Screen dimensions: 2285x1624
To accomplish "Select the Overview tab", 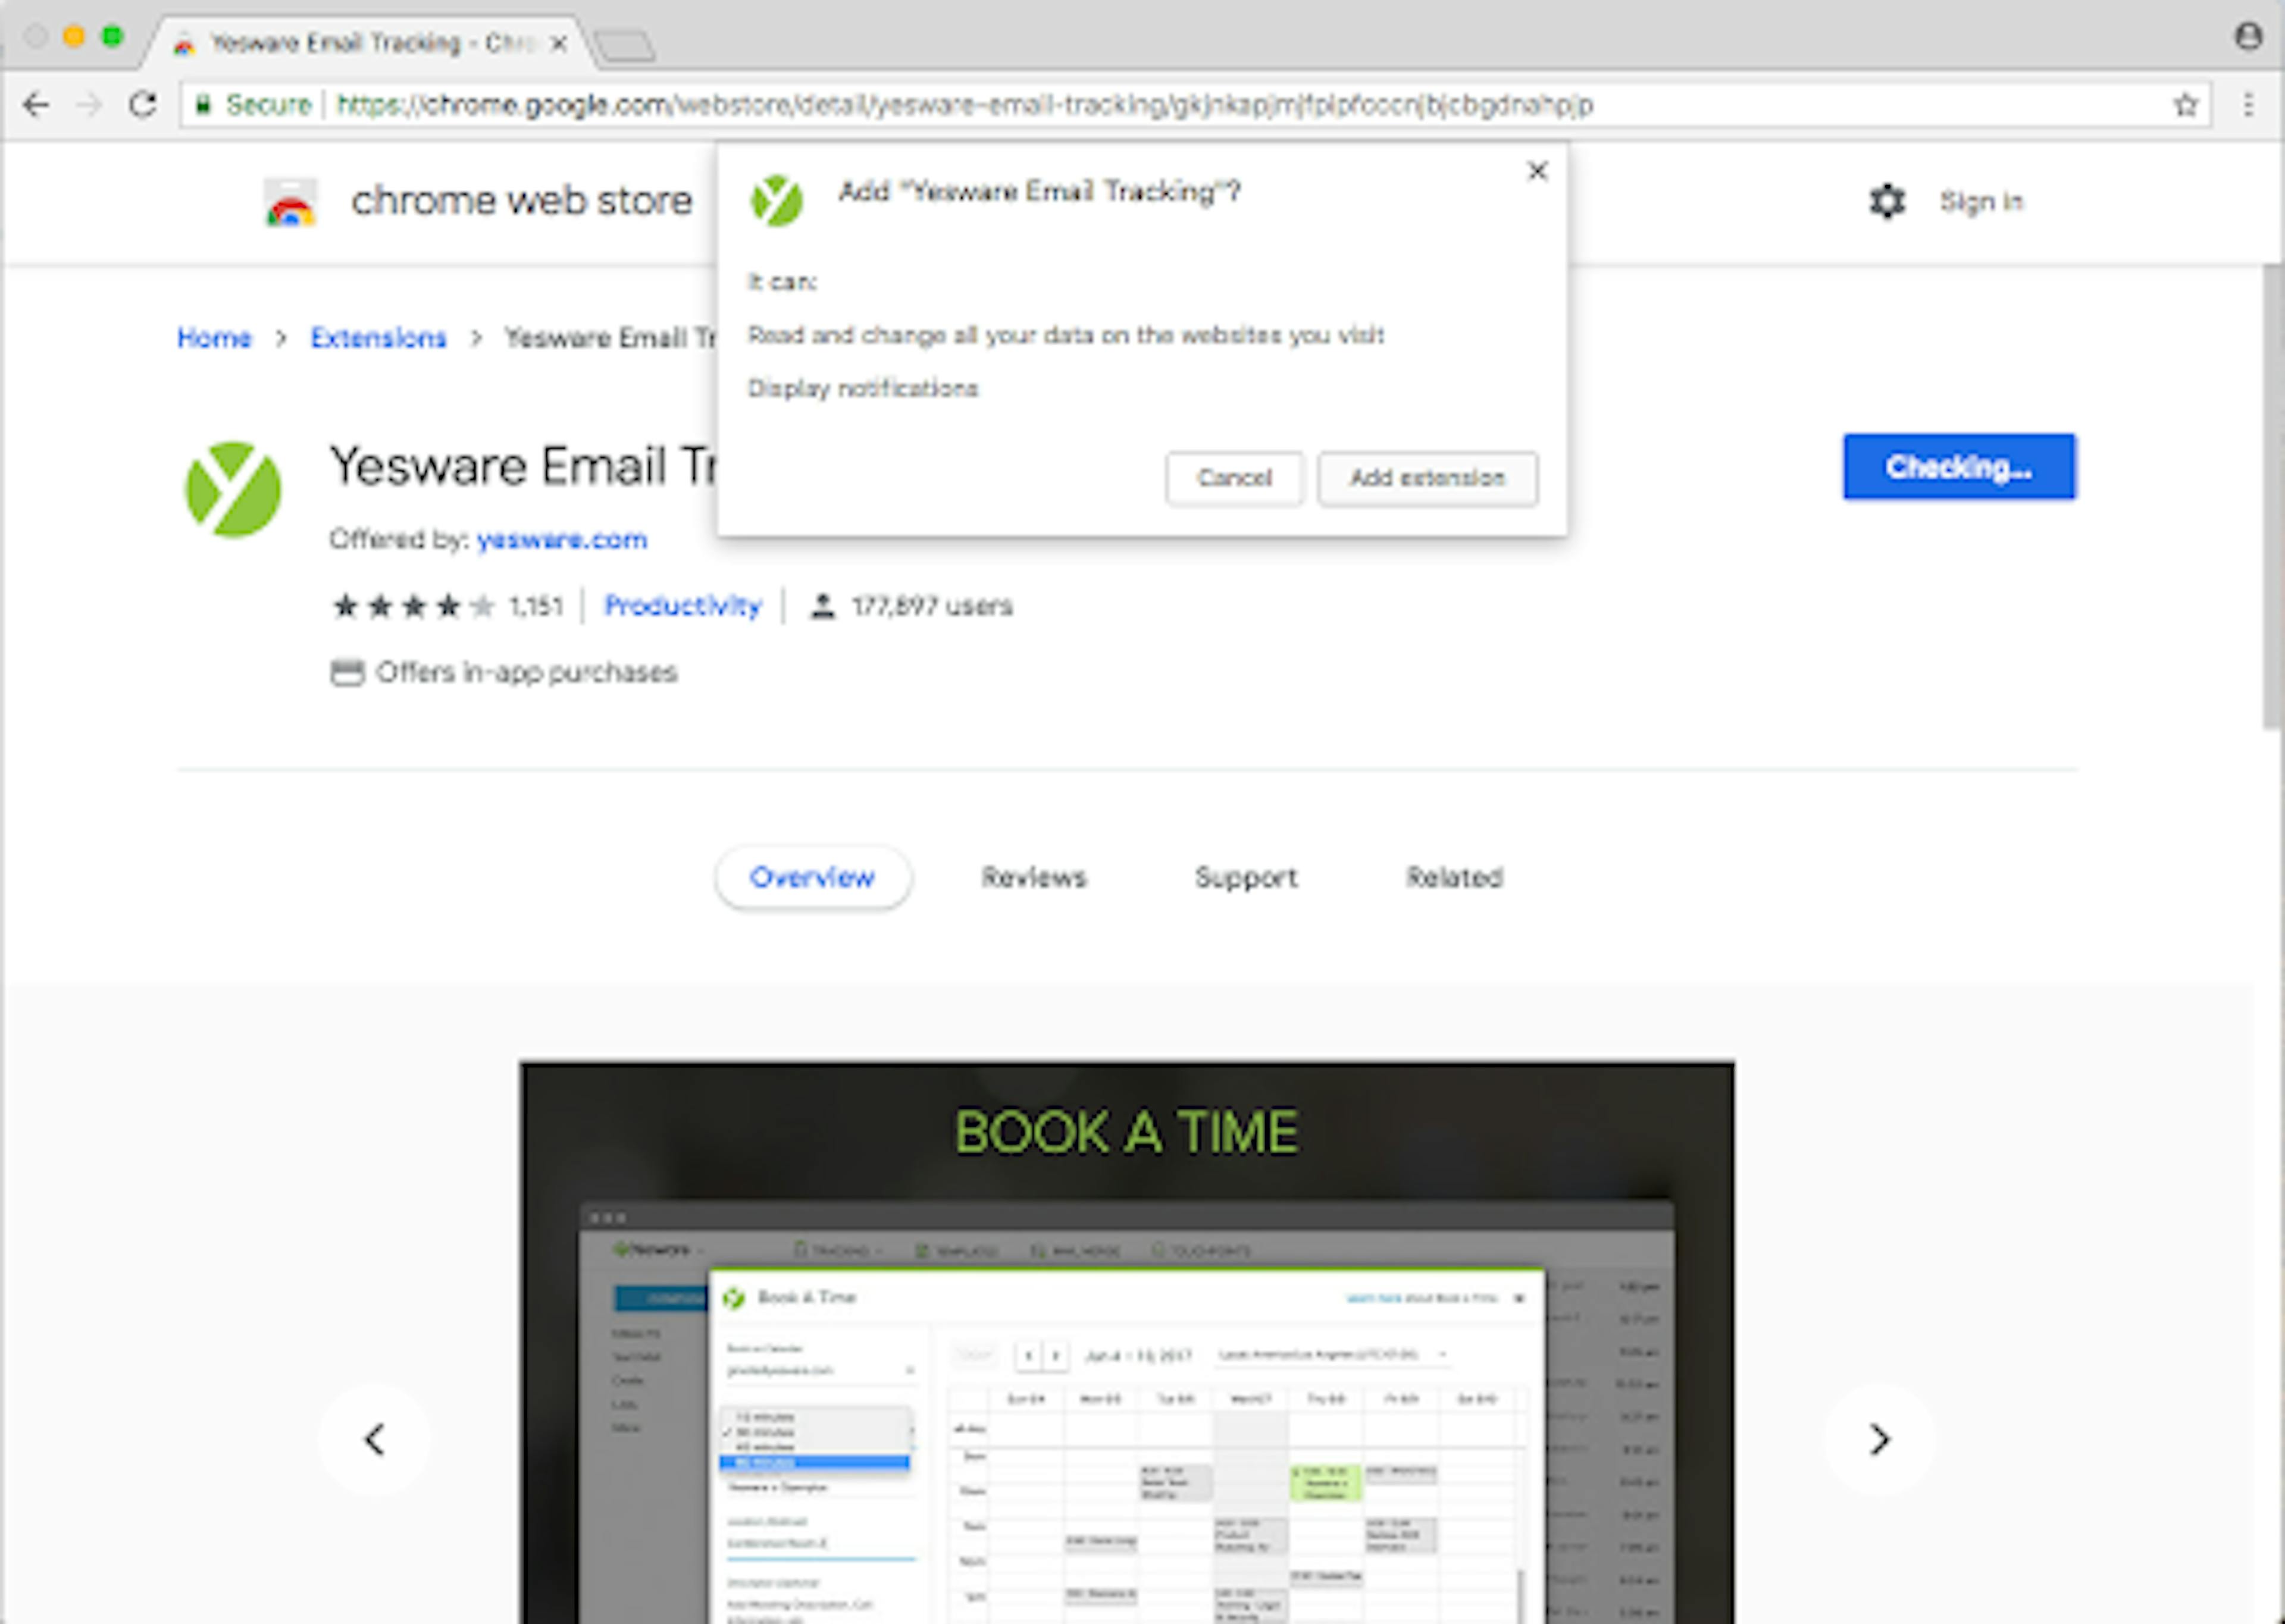I will [812, 877].
